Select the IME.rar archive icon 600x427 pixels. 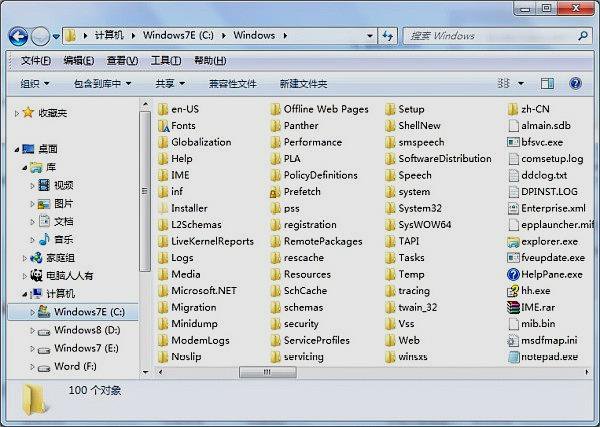click(513, 307)
